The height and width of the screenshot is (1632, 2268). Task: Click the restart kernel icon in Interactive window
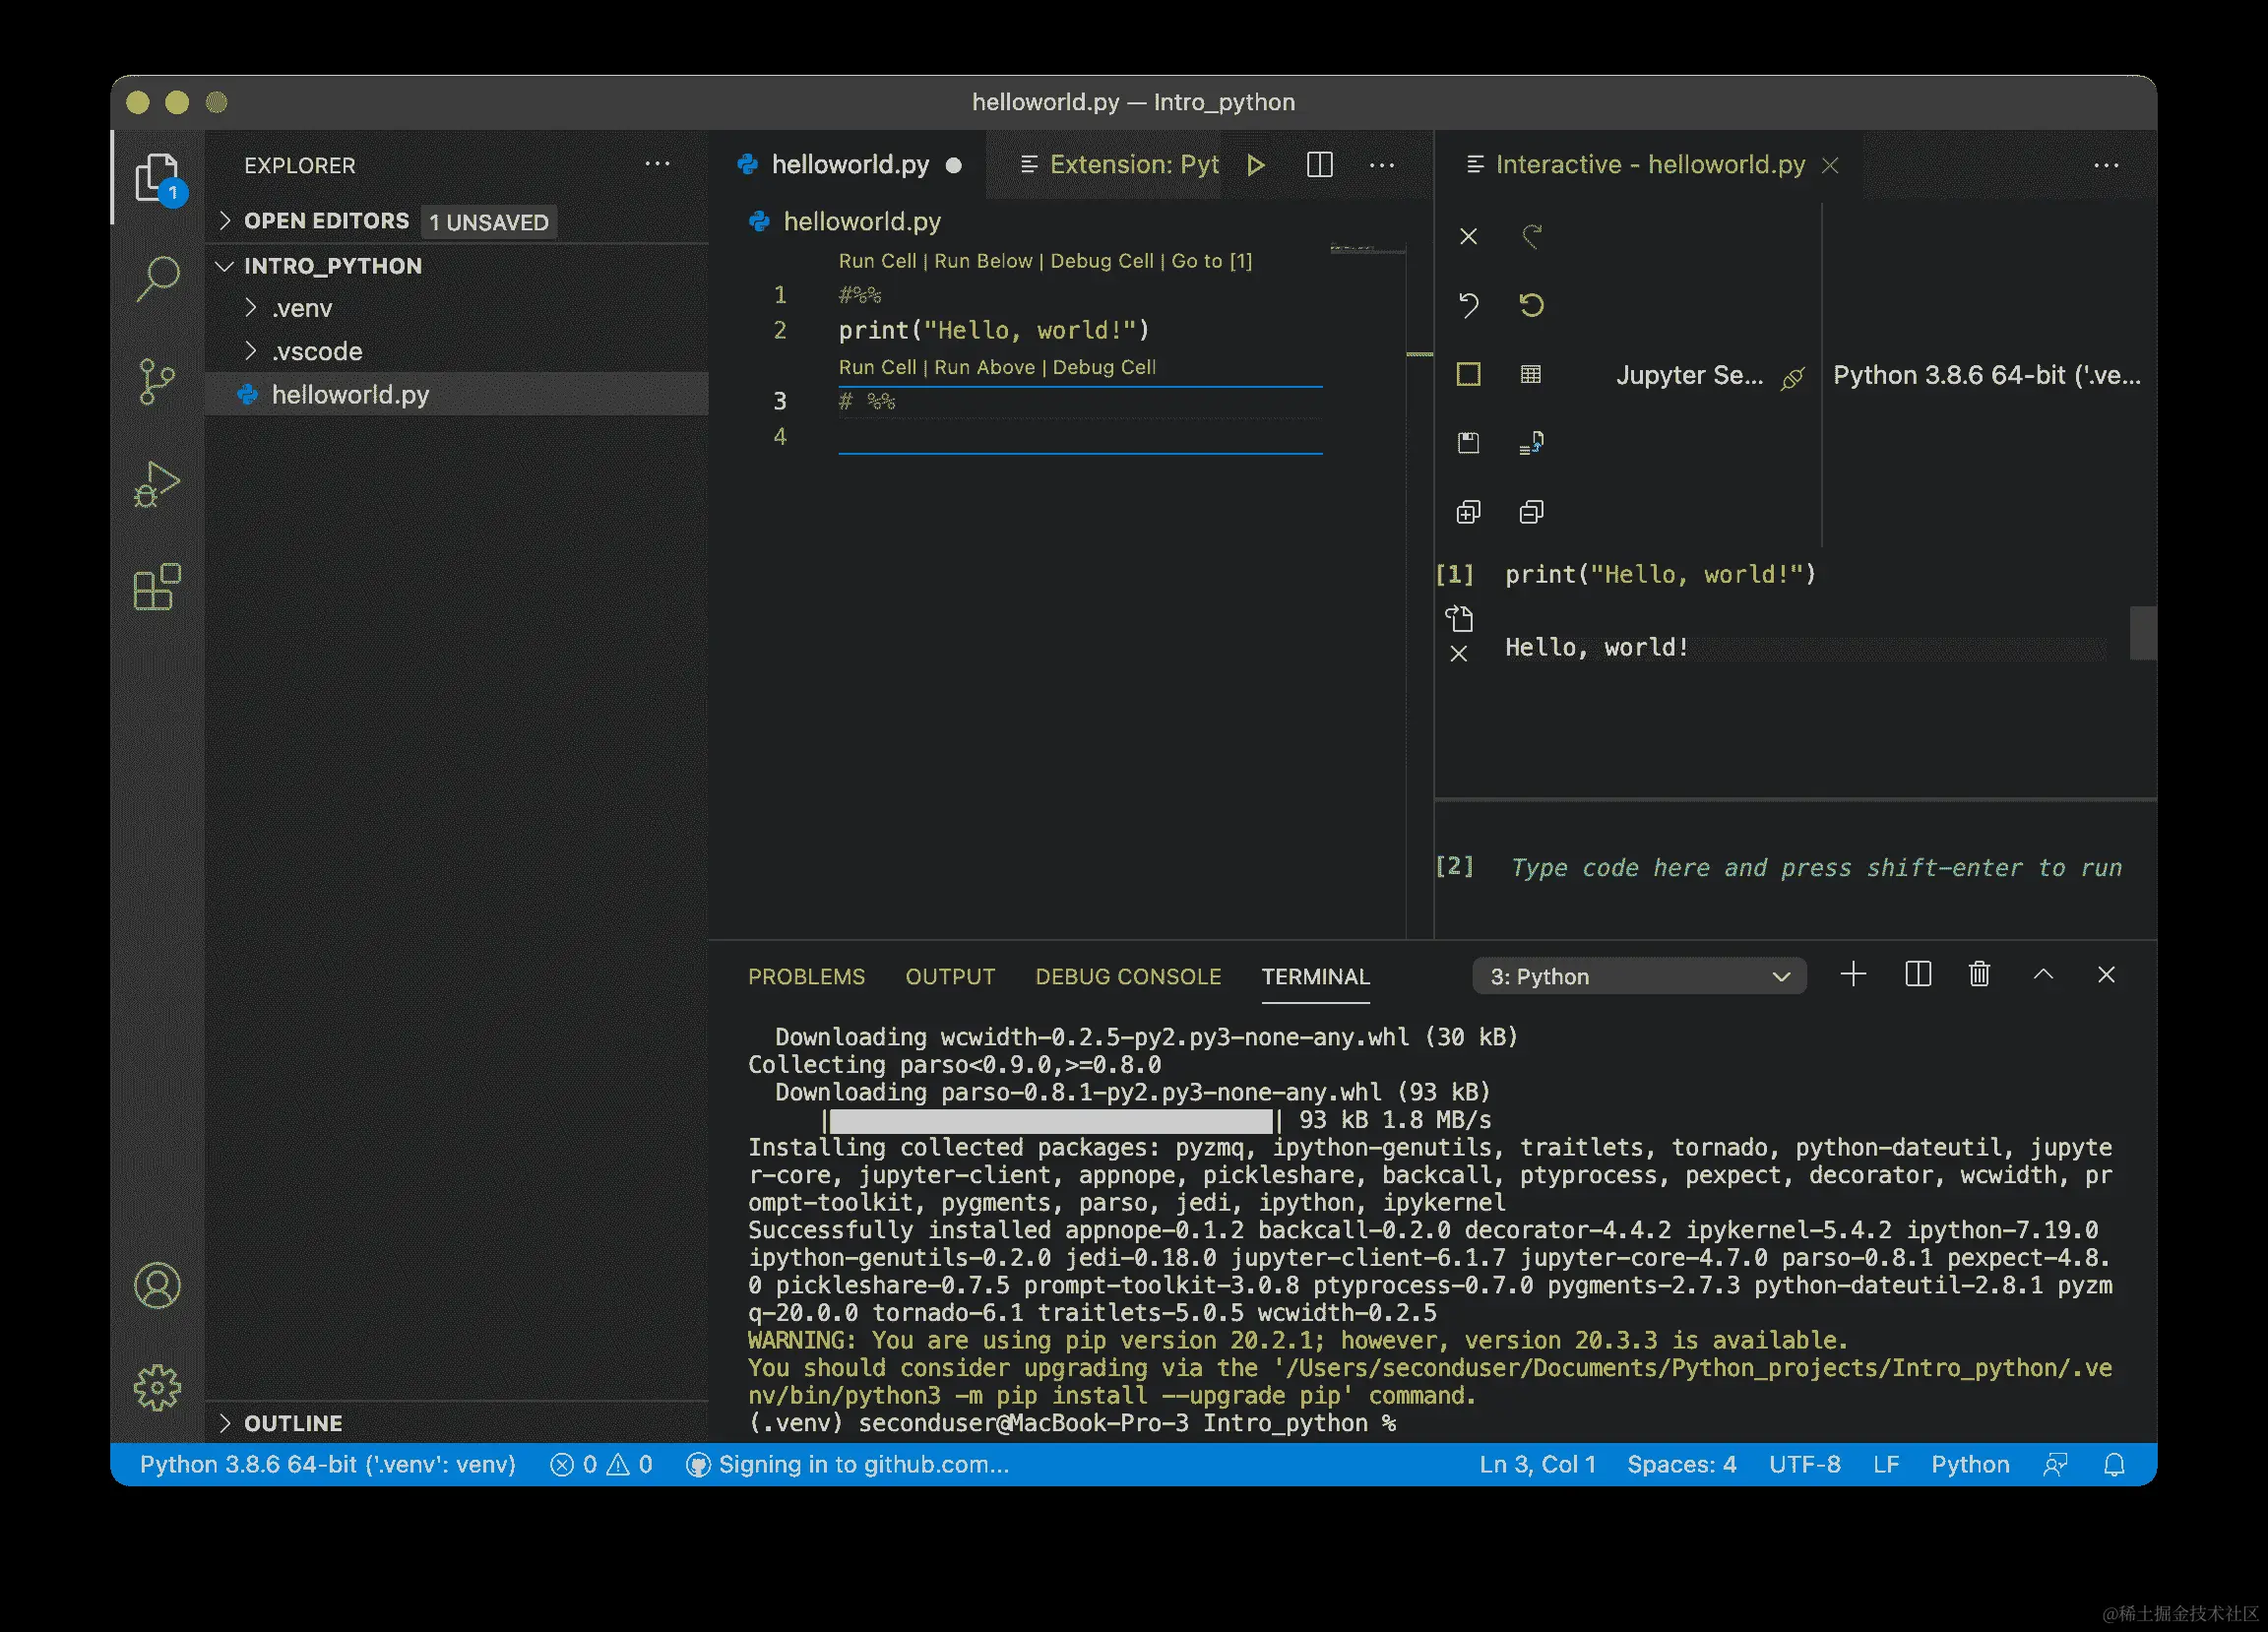coord(1531,305)
